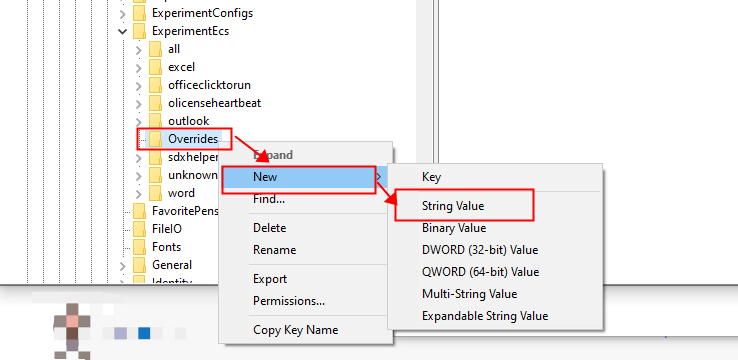Click the excel key folder icon
This screenshot has width=738, height=360.
(x=155, y=67)
